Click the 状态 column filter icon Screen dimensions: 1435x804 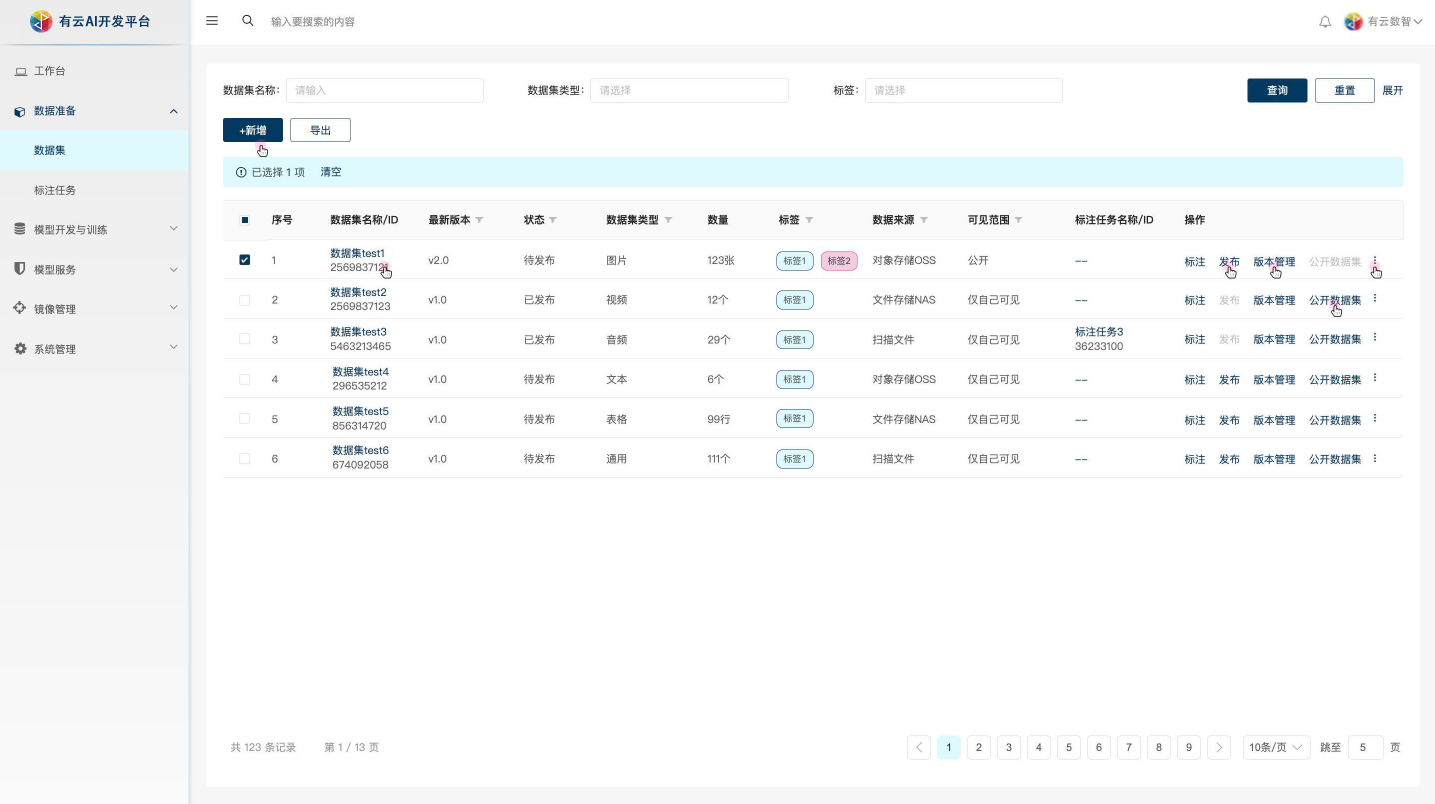[x=553, y=220]
